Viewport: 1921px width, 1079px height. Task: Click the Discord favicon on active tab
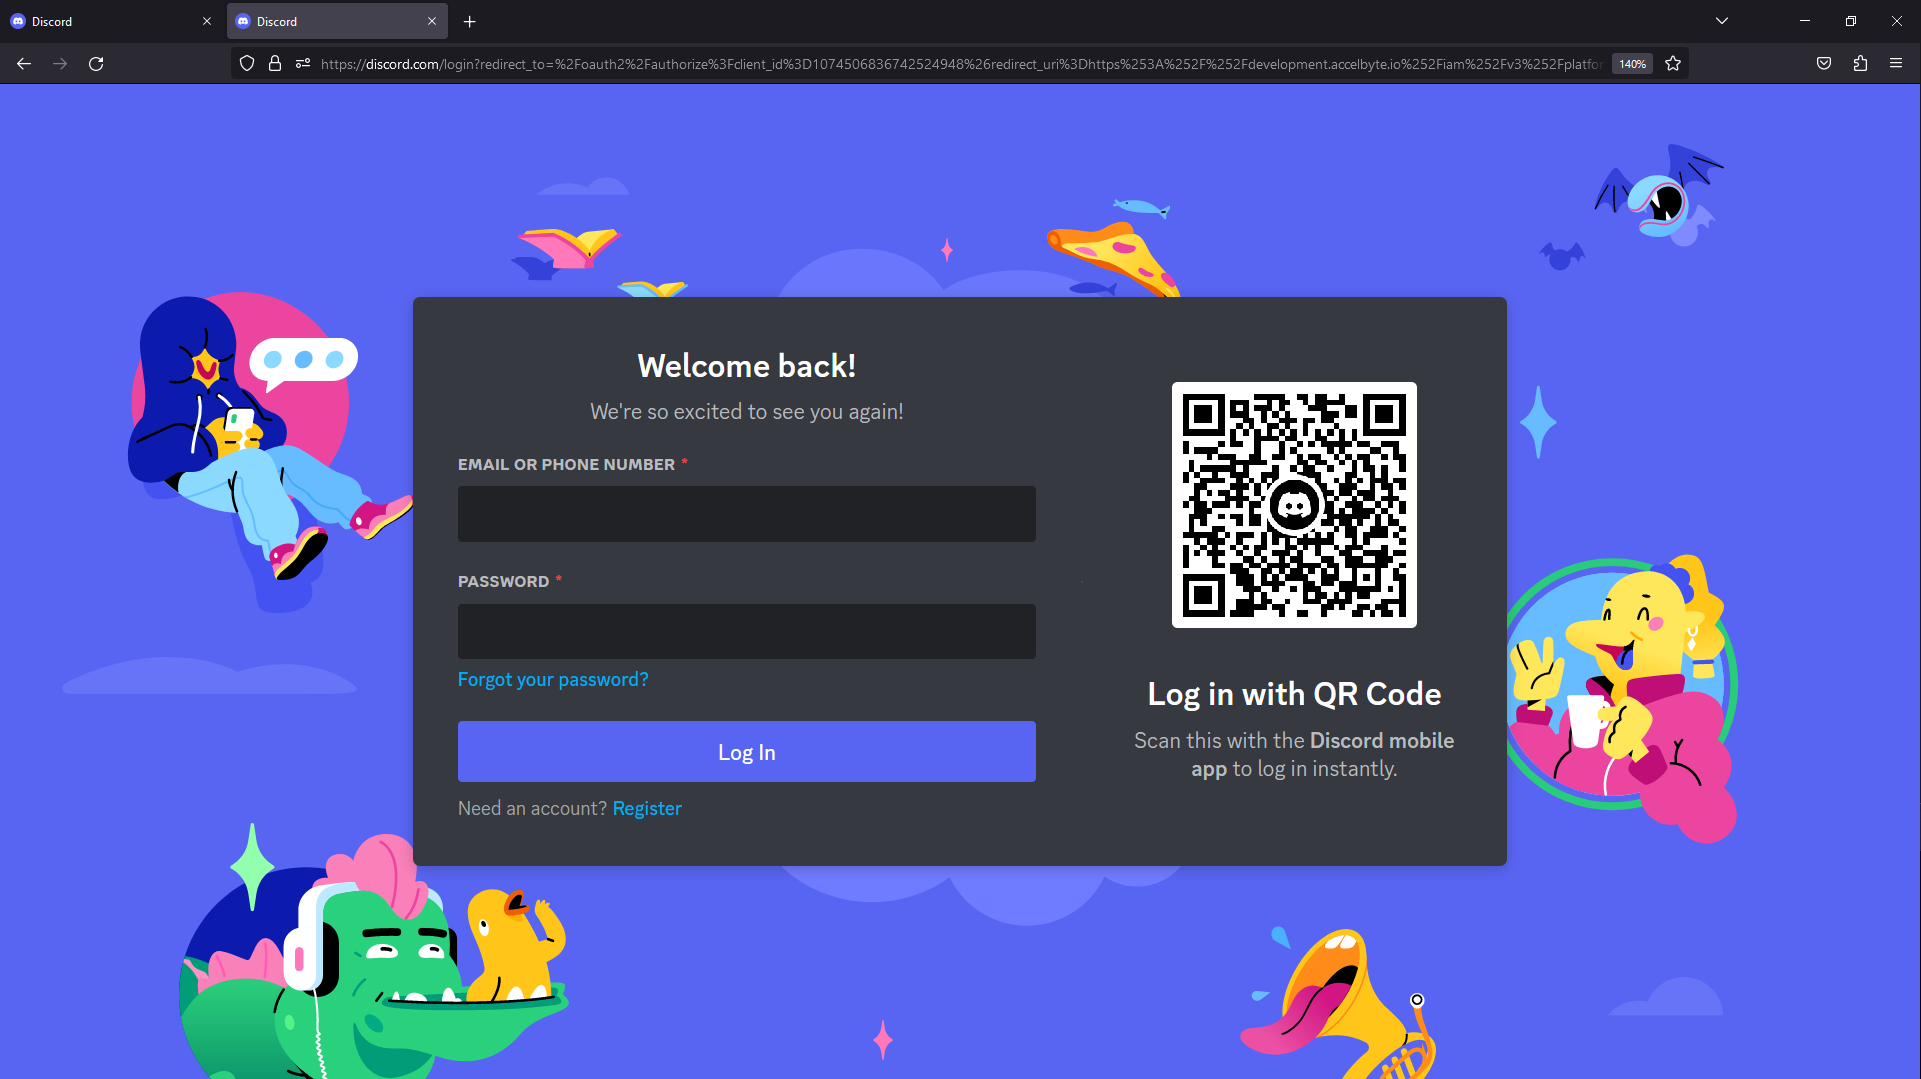pos(243,21)
